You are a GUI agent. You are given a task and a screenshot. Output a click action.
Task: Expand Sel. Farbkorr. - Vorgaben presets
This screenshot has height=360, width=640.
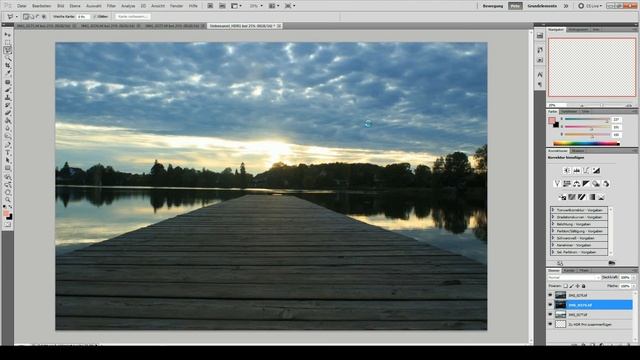pyautogui.click(x=553, y=252)
